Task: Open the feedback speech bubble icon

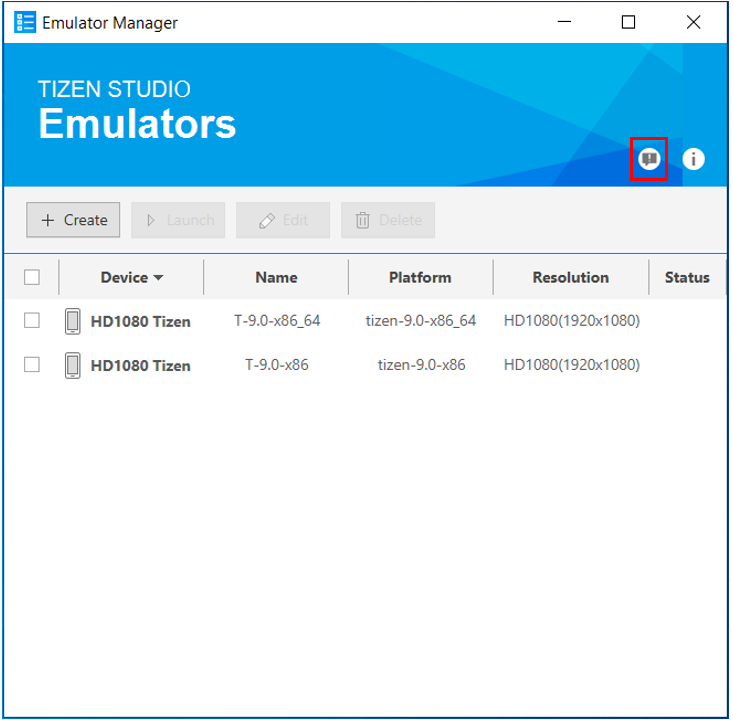Action: 650,159
